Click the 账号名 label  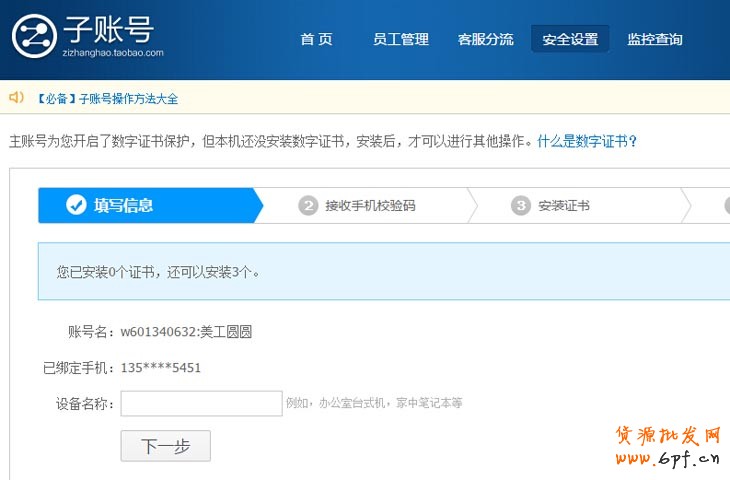pyautogui.click(x=91, y=332)
